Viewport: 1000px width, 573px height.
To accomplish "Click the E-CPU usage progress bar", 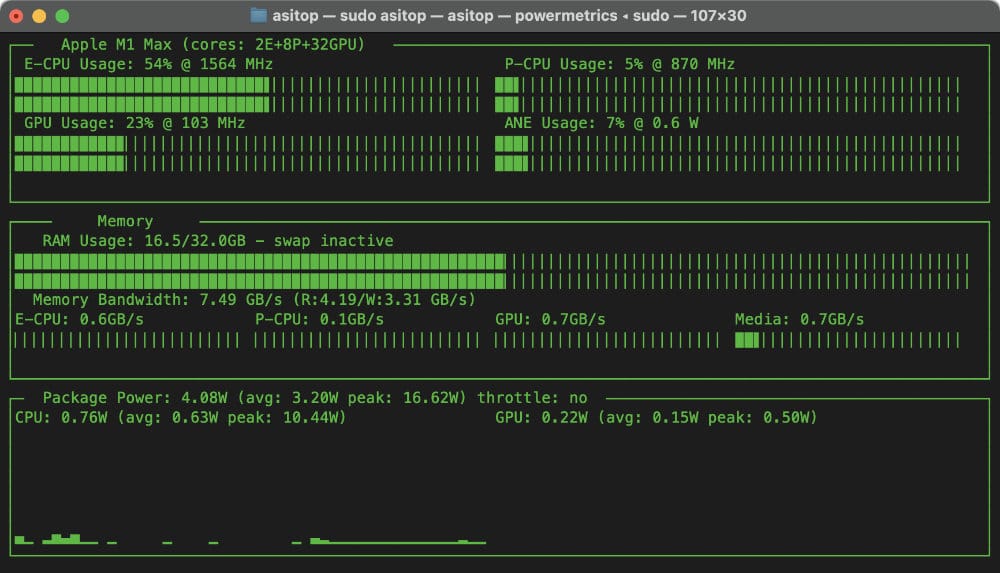I will tap(246, 94).
